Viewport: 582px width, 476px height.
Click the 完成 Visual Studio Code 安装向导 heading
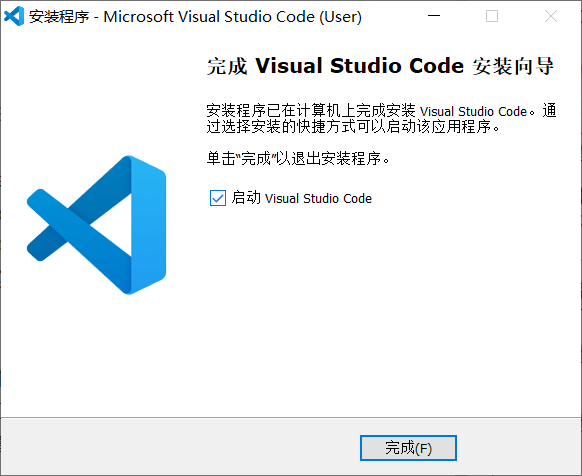(x=380, y=66)
